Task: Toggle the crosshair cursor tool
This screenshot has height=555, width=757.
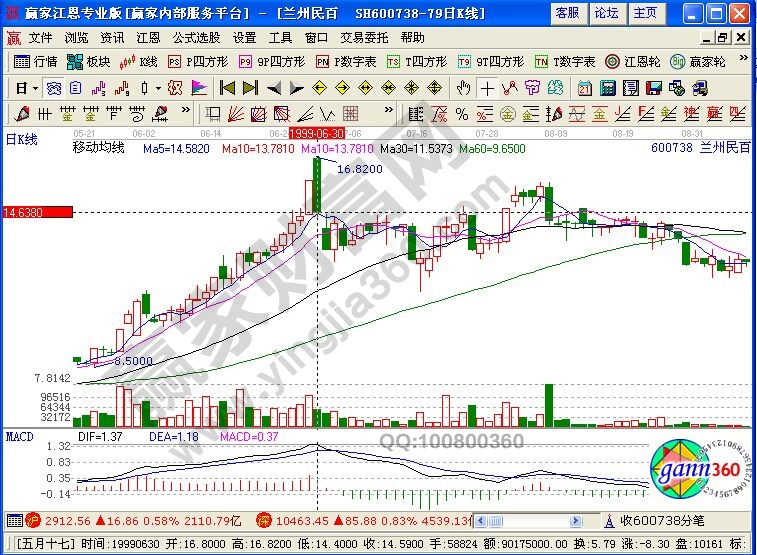Action: (487, 88)
